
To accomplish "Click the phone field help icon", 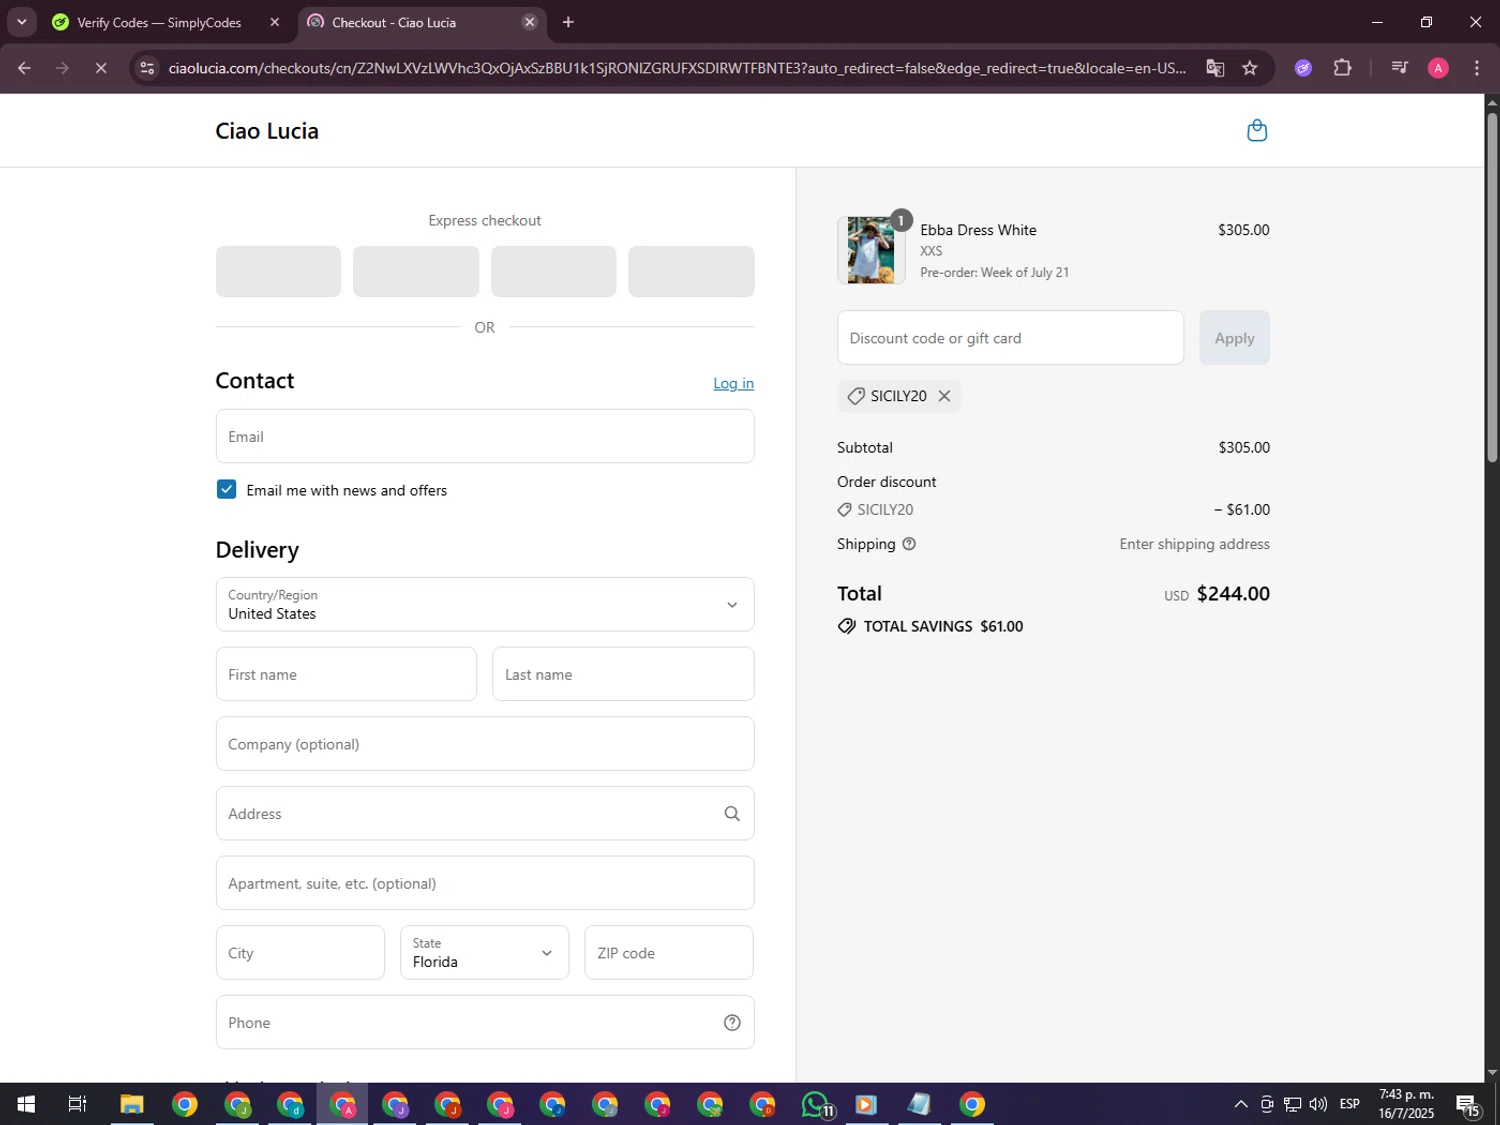I will pyautogui.click(x=732, y=1022).
